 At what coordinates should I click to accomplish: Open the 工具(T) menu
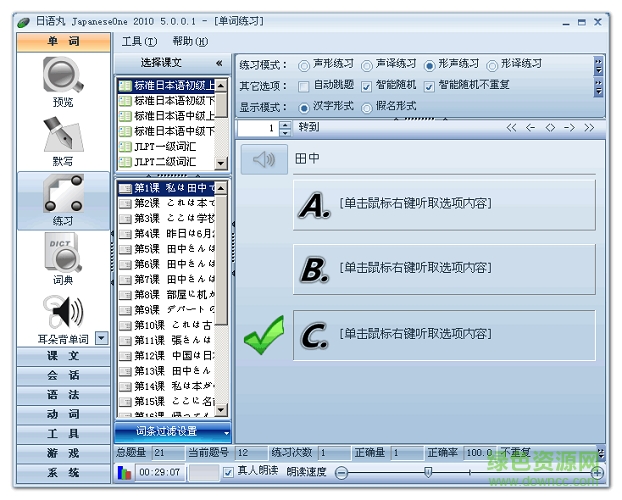pos(139,42)
